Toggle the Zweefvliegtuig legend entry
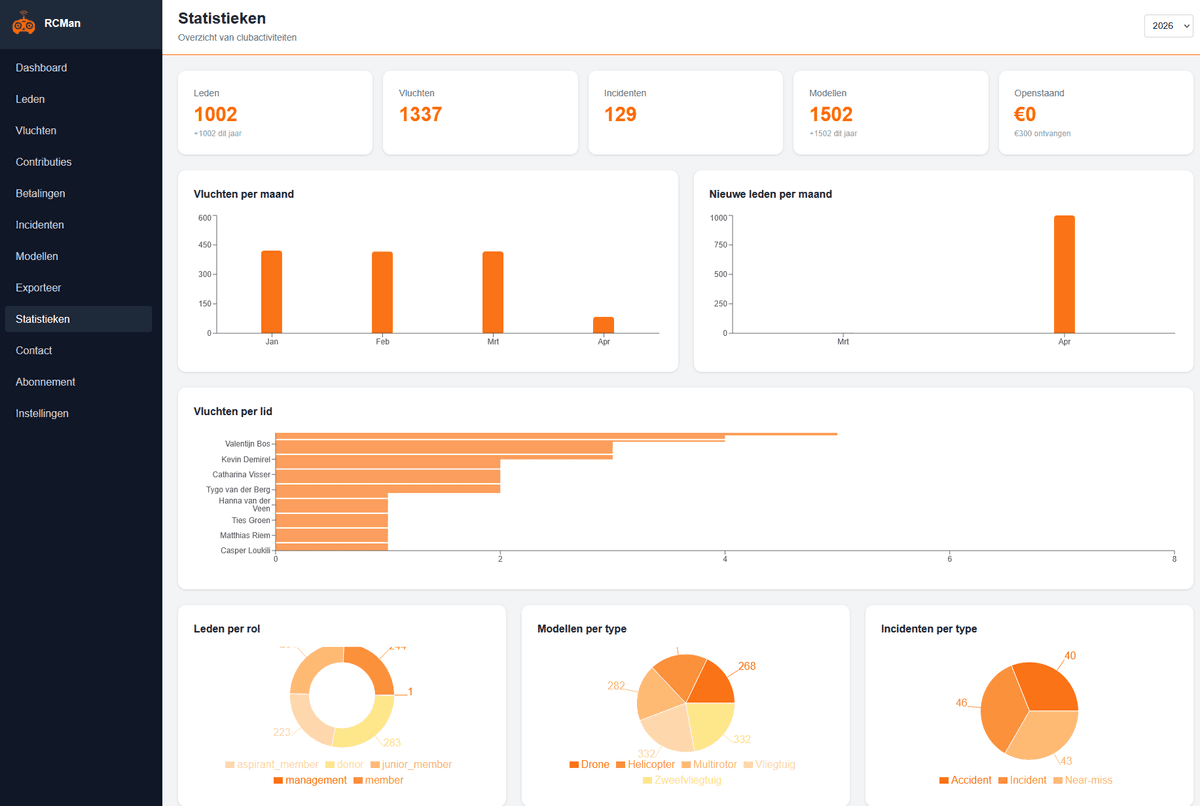 click(x=685, y=780)
